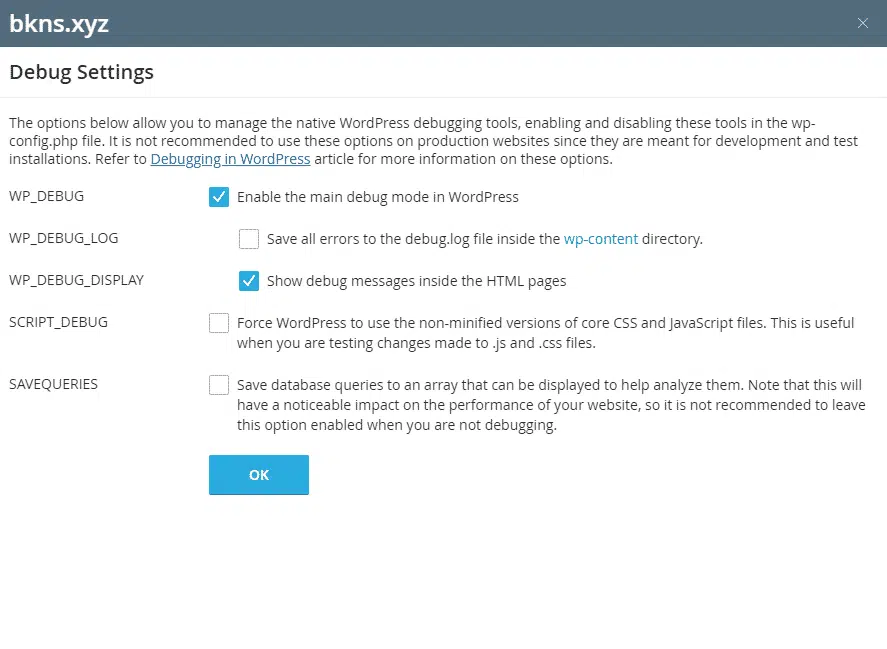
Task: Select the SAVEQUERIES option name
Action: tap(53, 384)
